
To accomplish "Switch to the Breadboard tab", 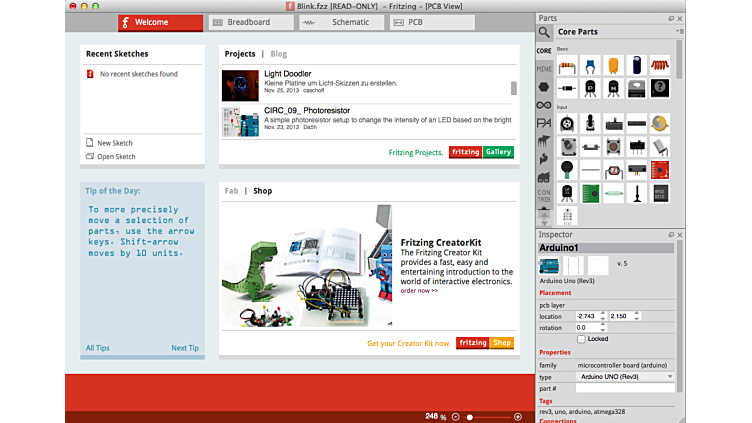I will point(247,22).
